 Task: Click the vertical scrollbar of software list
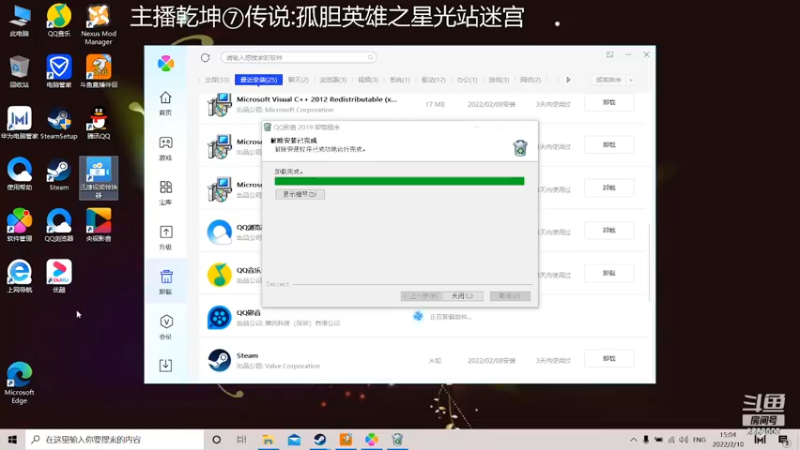pyautogui.click(x=649, y=263)
